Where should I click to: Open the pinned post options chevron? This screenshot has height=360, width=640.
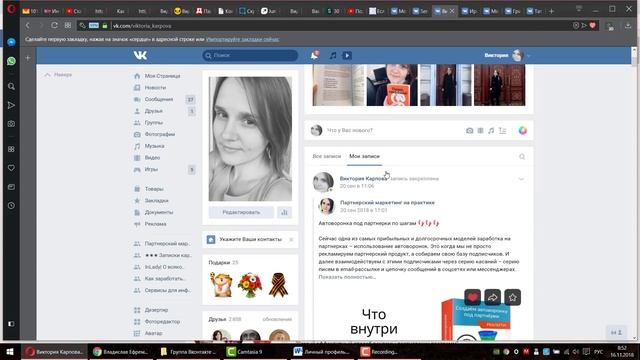pos(521,179)
